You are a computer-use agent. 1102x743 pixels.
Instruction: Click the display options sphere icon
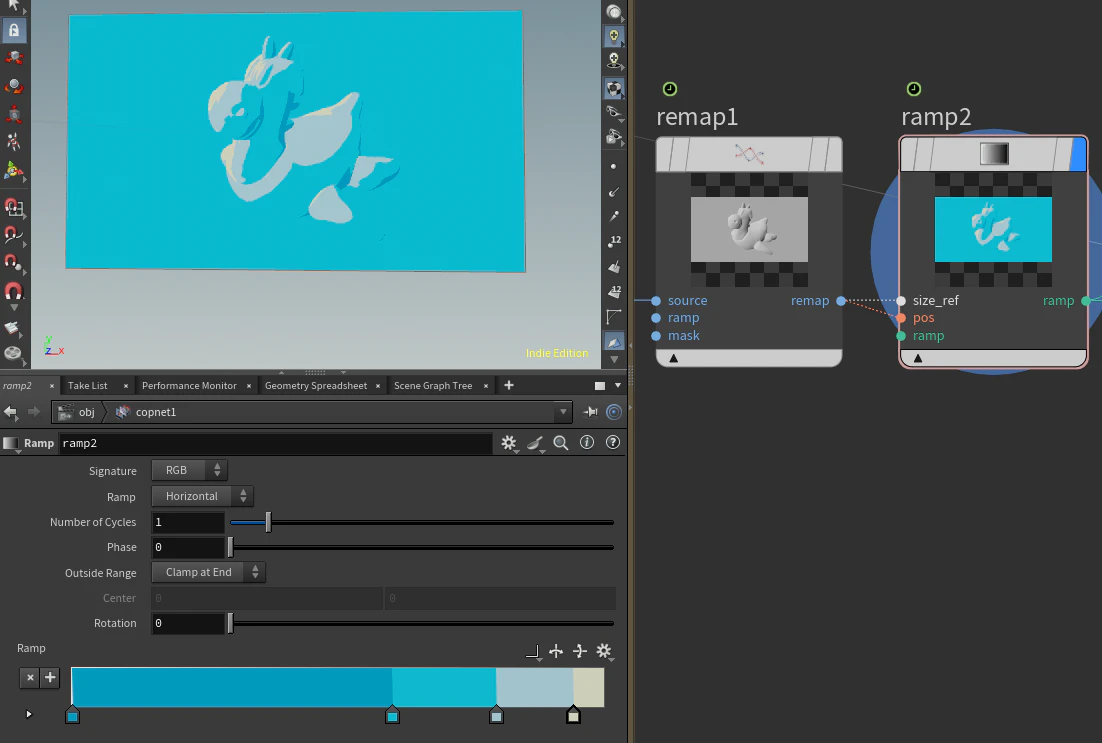[614, 11]
